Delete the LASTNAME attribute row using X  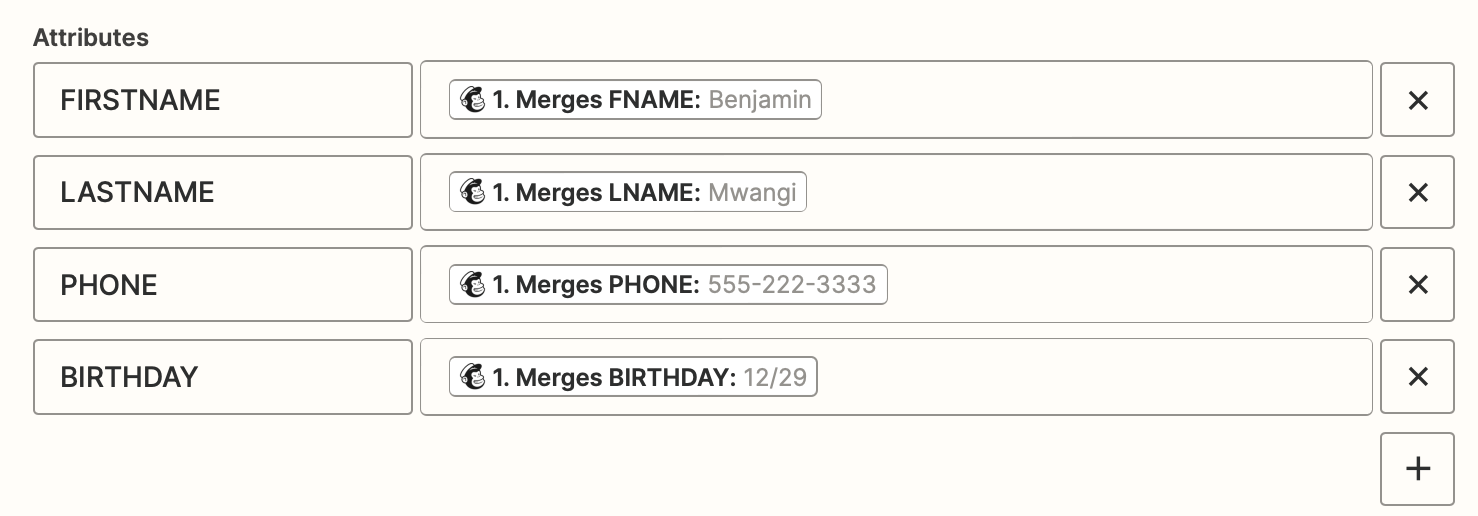point(1417,192)
